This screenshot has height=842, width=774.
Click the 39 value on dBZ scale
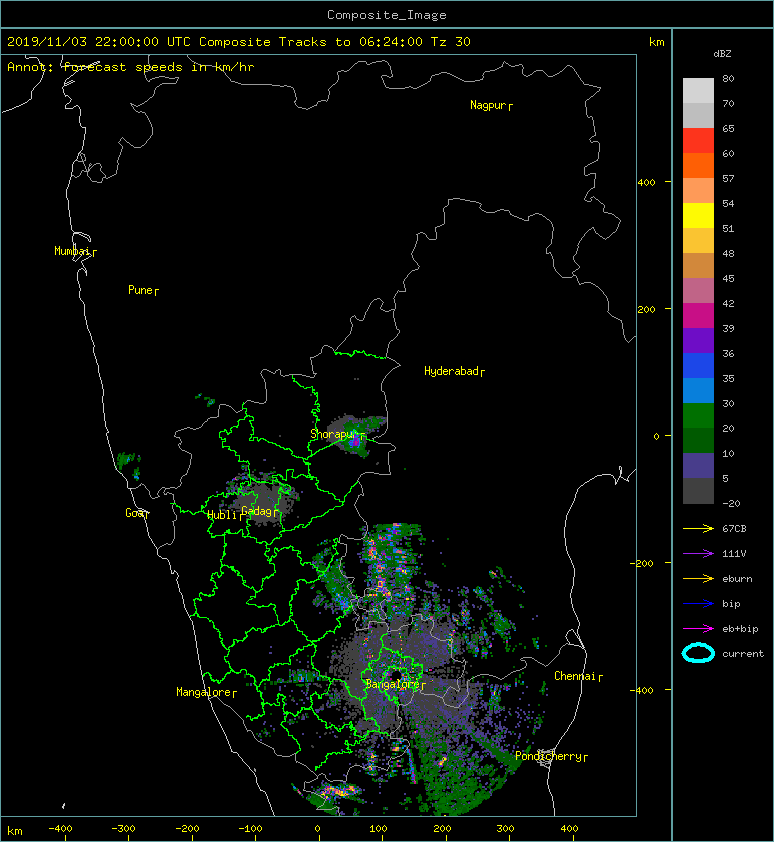coord(728,328)
